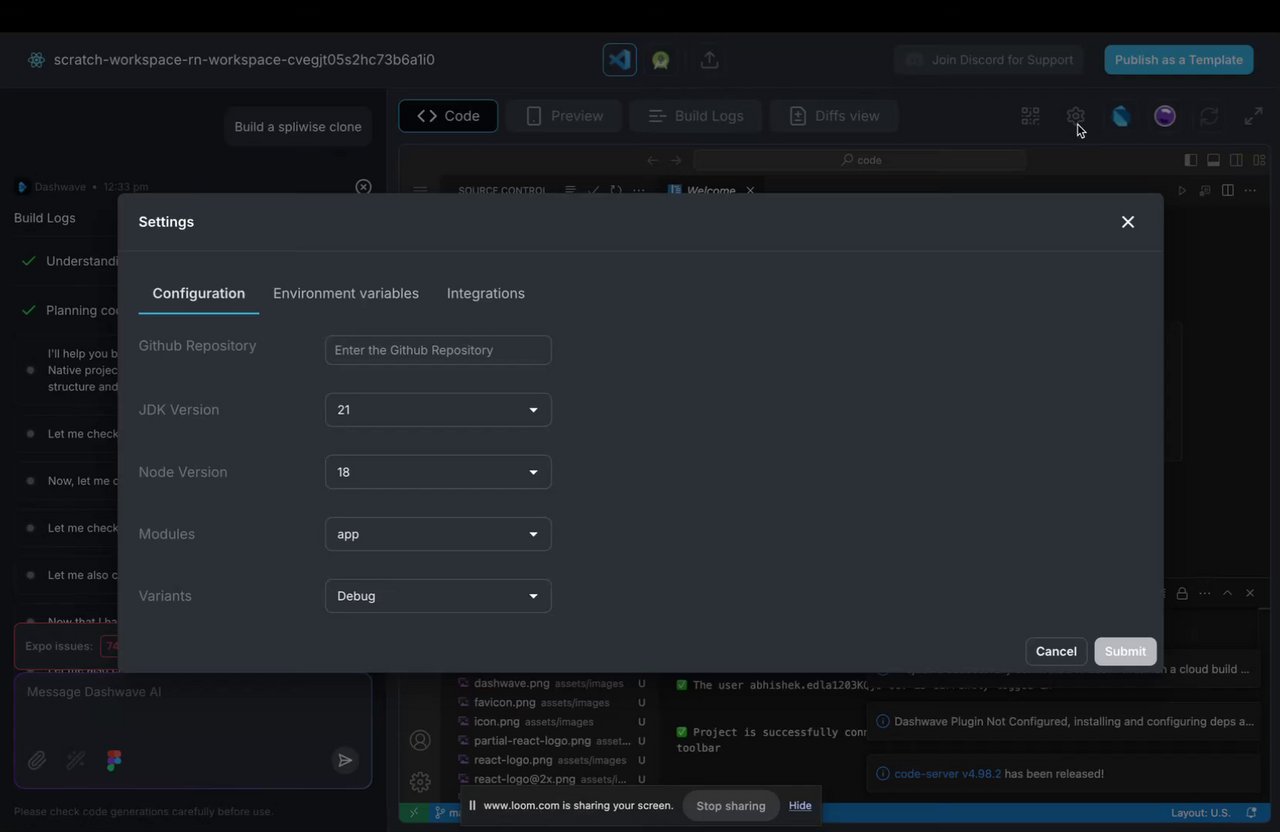This screenshot has width=1280, height=832.
Task: Click the magic wand enhance icon
Action: click(x=76, y=761)
